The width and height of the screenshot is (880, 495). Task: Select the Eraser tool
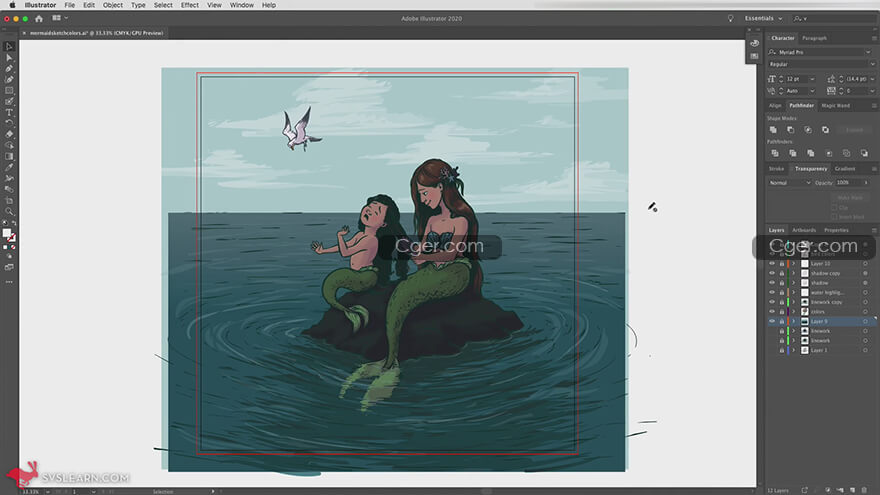click(x=9, y=134)
